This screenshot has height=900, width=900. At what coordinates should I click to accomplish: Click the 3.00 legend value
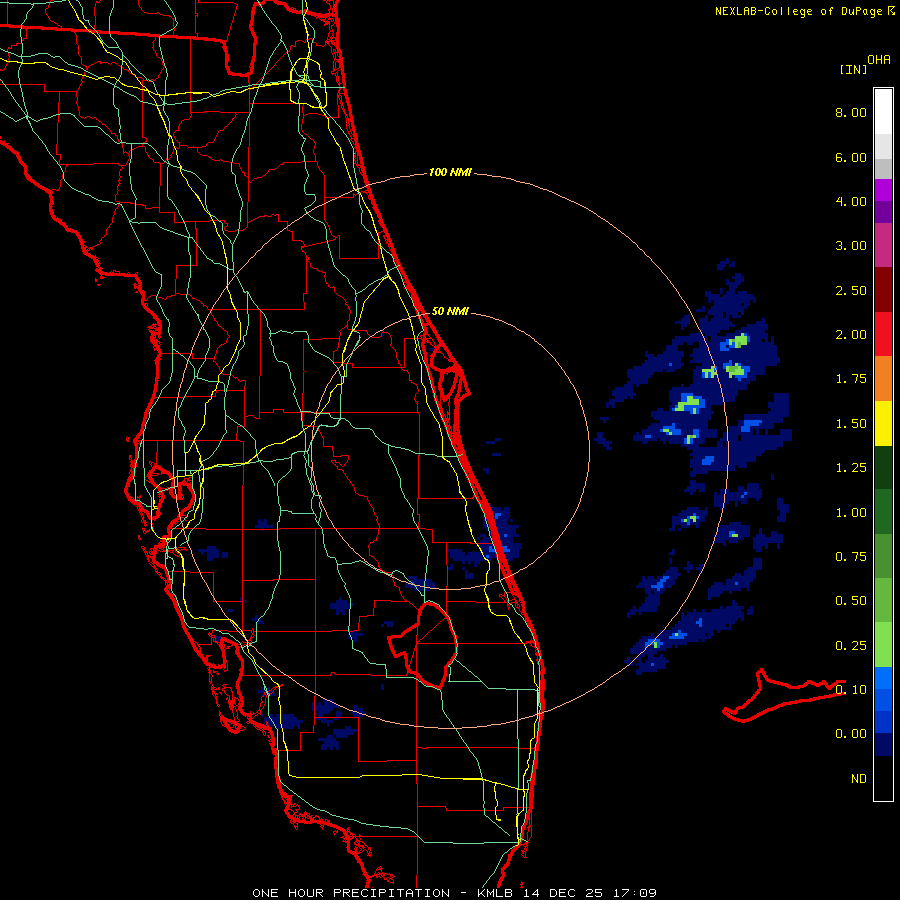click(851, 246)
